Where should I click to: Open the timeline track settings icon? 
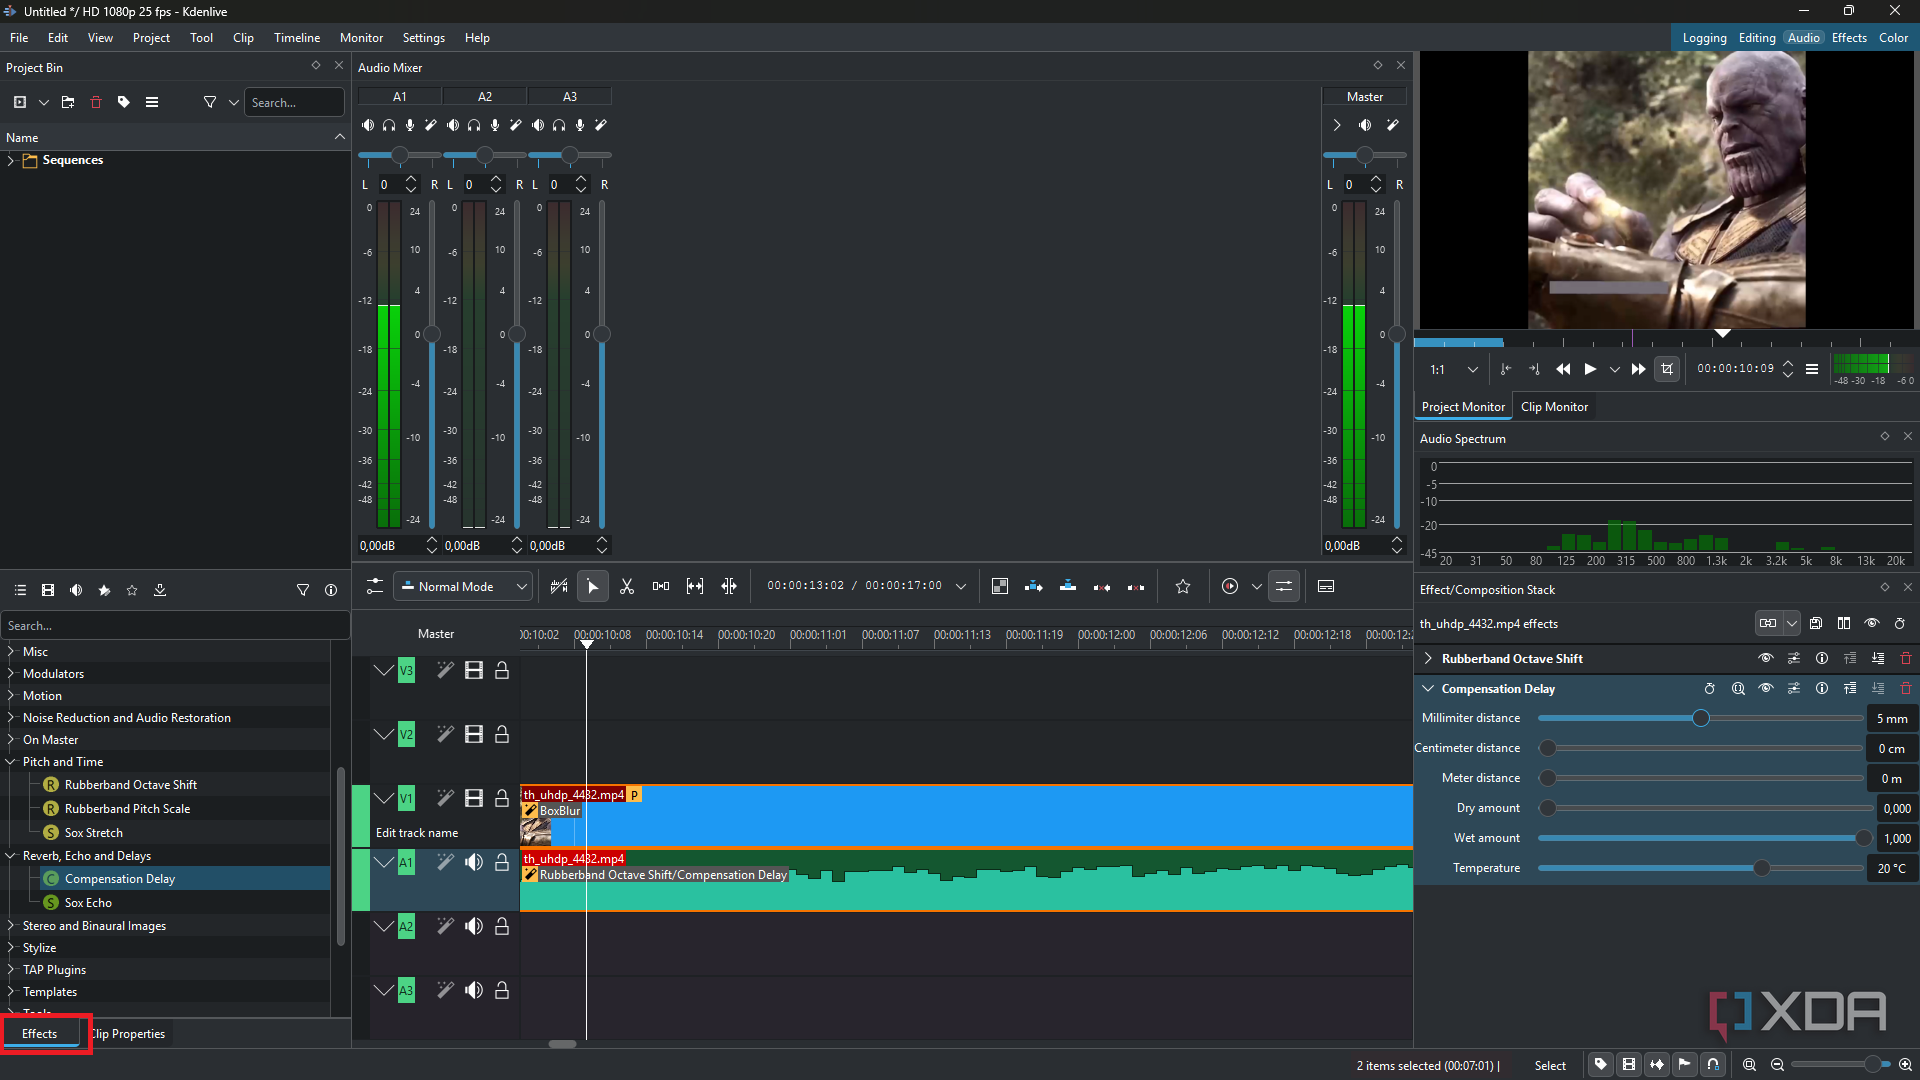[x=375, y=587]
